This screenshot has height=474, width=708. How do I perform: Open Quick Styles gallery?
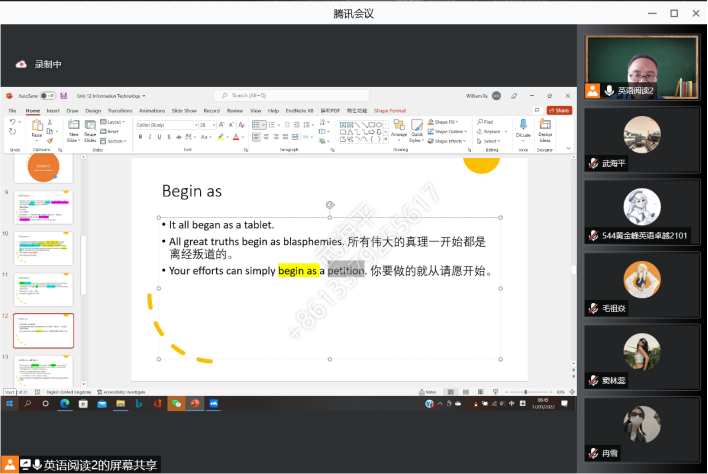[x=417, y=130]
